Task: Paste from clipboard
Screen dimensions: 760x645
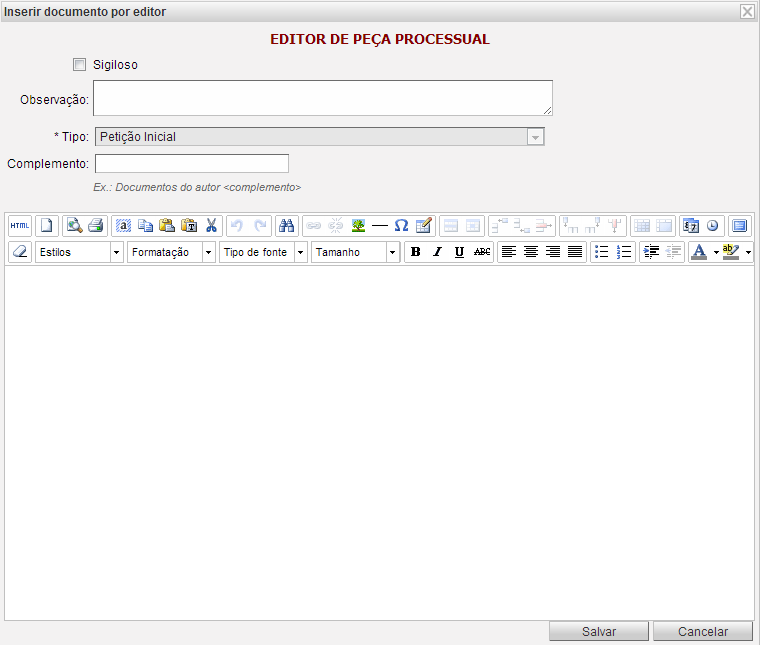Action: click(167, 226)
